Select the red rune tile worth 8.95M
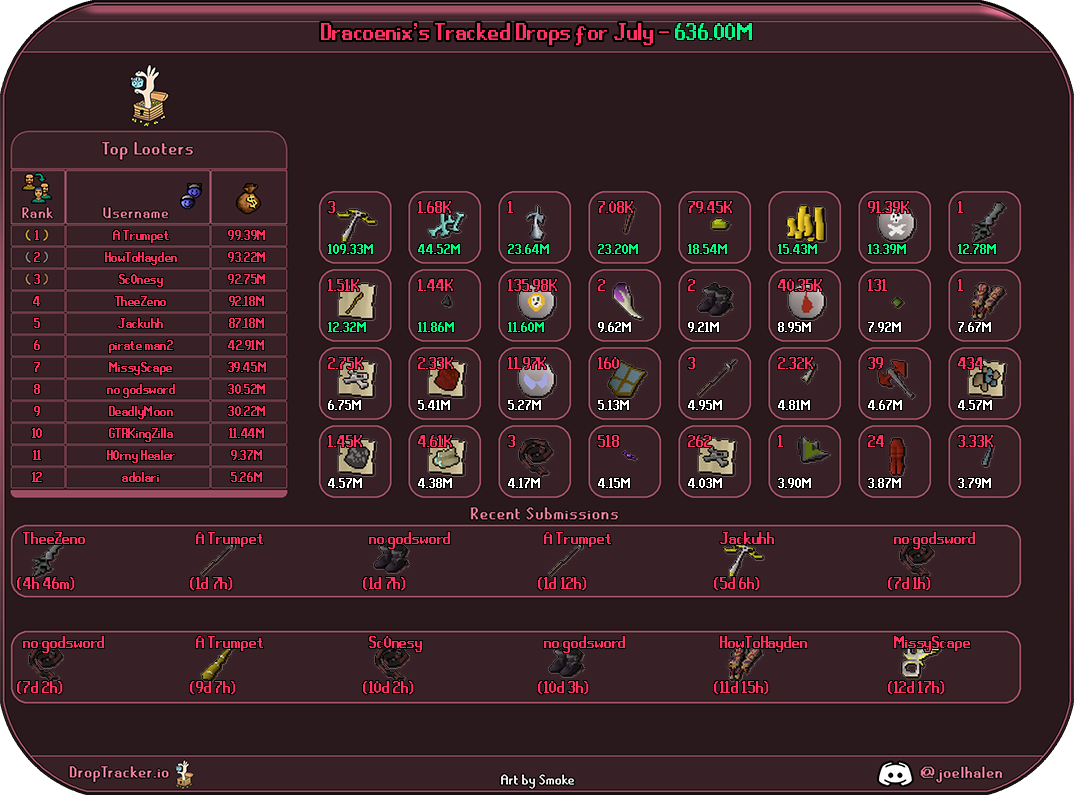1074x795 pixels. (804, 305)
